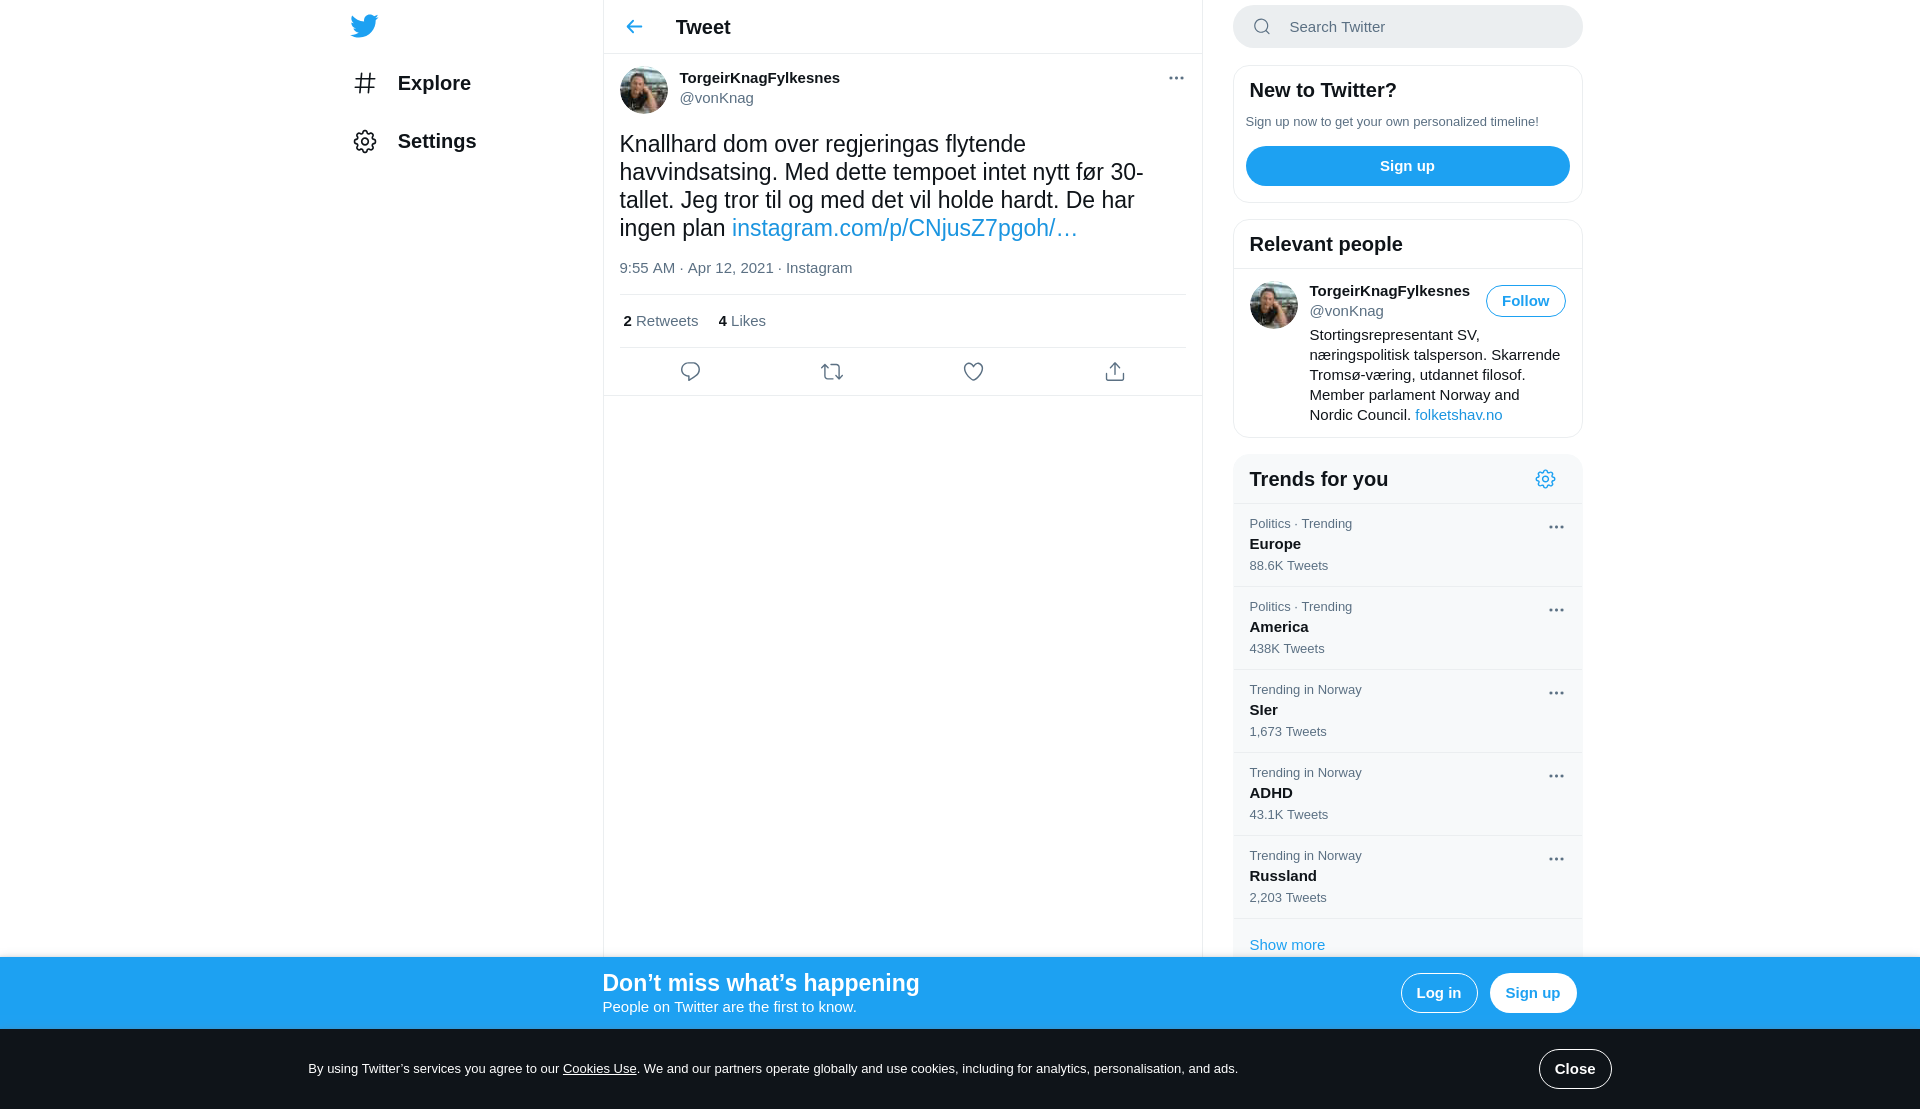This screenshot has height=1109, width=1920.
Task: Like the tweet with the heart icon
Action: (973, 372)
